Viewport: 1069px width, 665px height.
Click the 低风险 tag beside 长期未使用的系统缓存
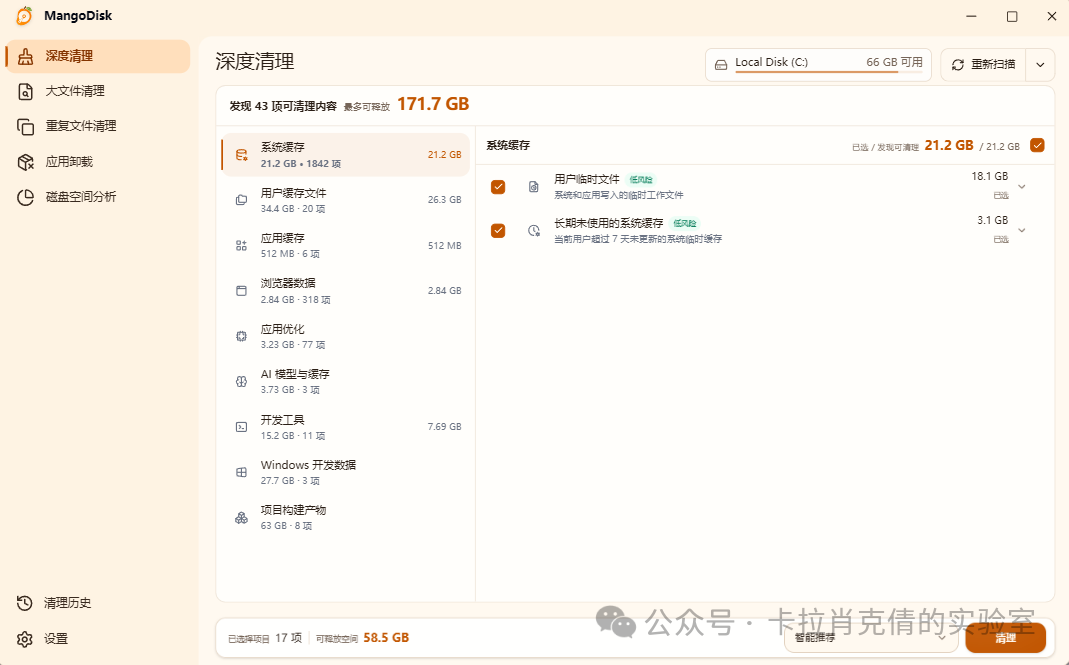point(684,224)
